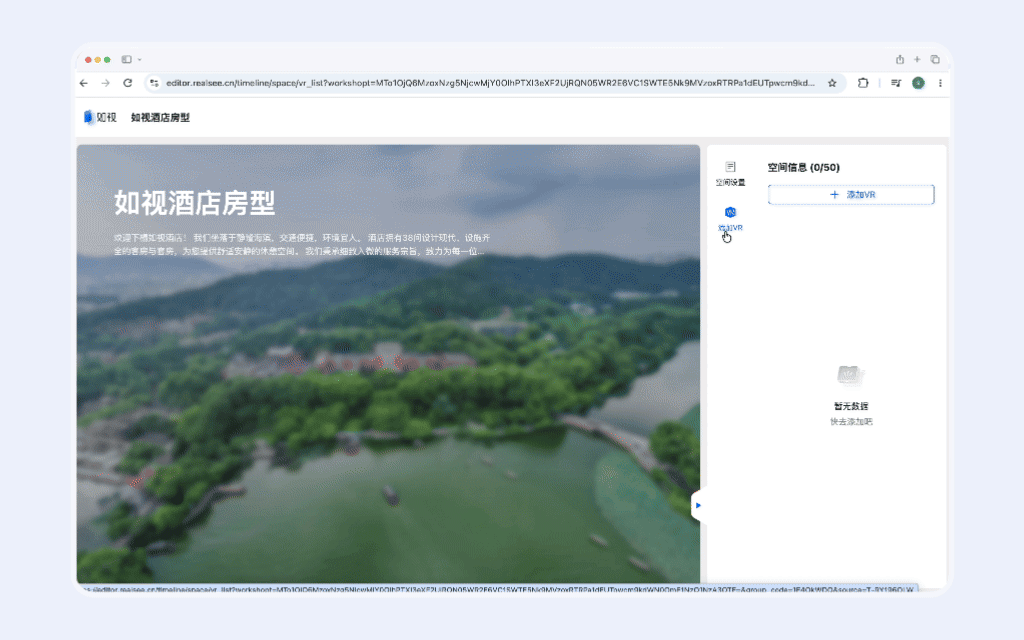The image size is (1024, 640).
Task: Click the 暂无数据 empty state icon
Action: pos(851,376)
